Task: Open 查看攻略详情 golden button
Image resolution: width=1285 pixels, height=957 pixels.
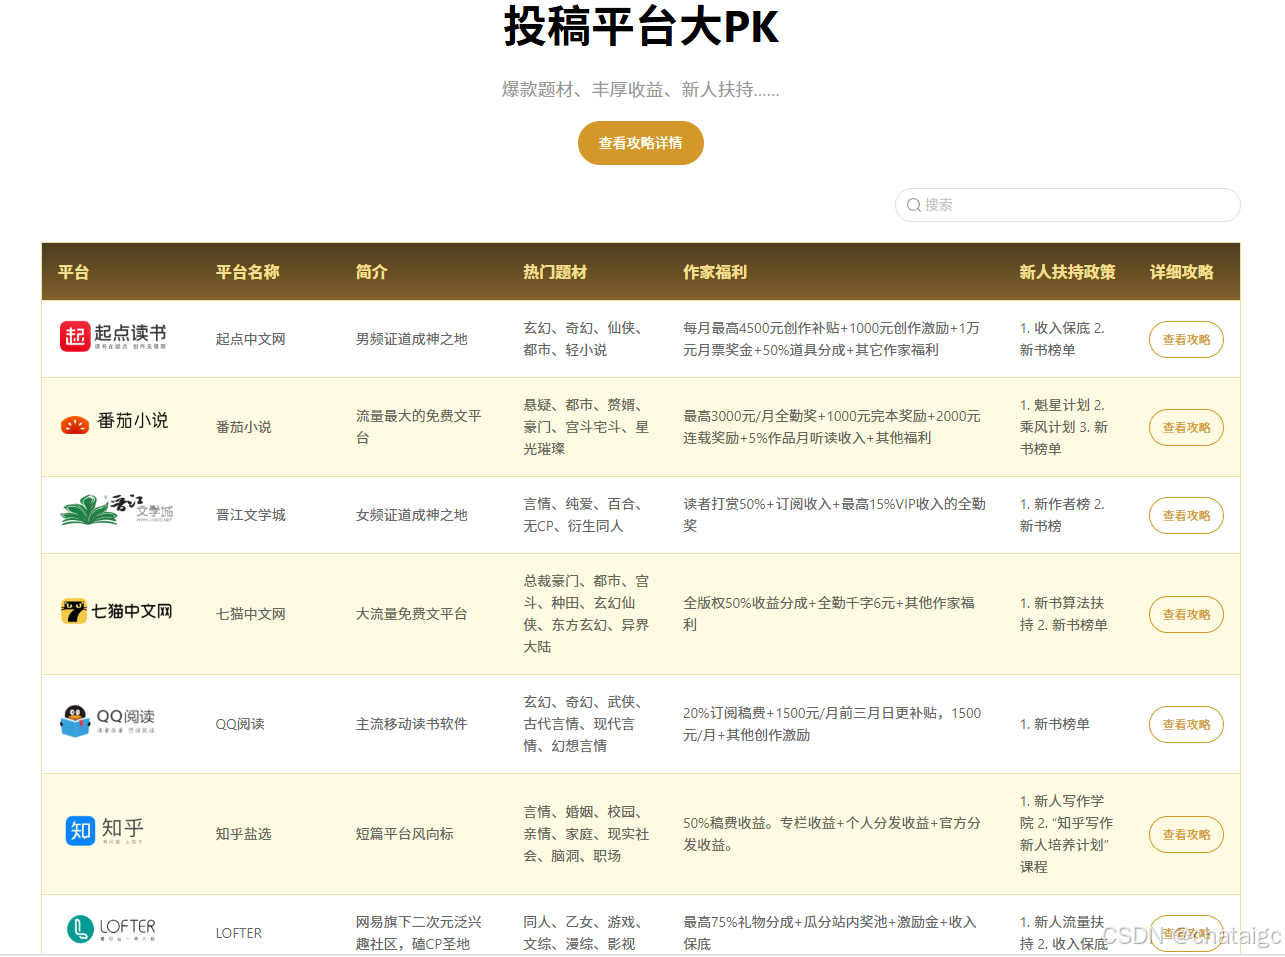Action: pos(641,143)
